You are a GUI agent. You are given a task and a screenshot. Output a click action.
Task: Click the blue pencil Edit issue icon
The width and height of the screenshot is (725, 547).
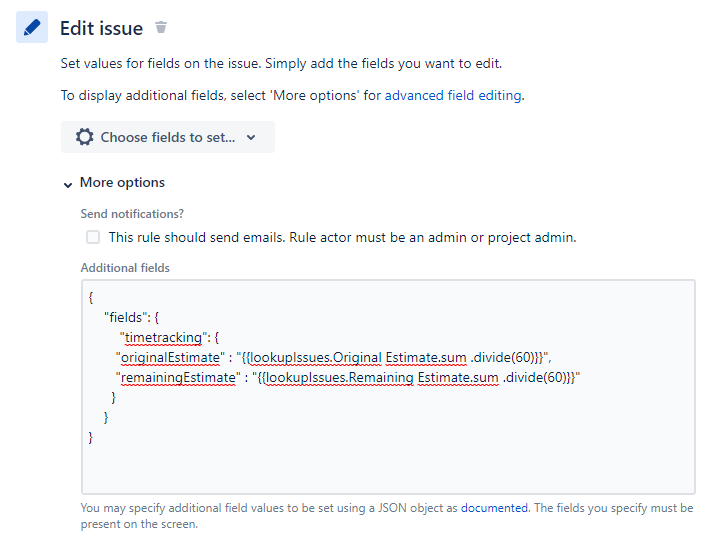32,27
